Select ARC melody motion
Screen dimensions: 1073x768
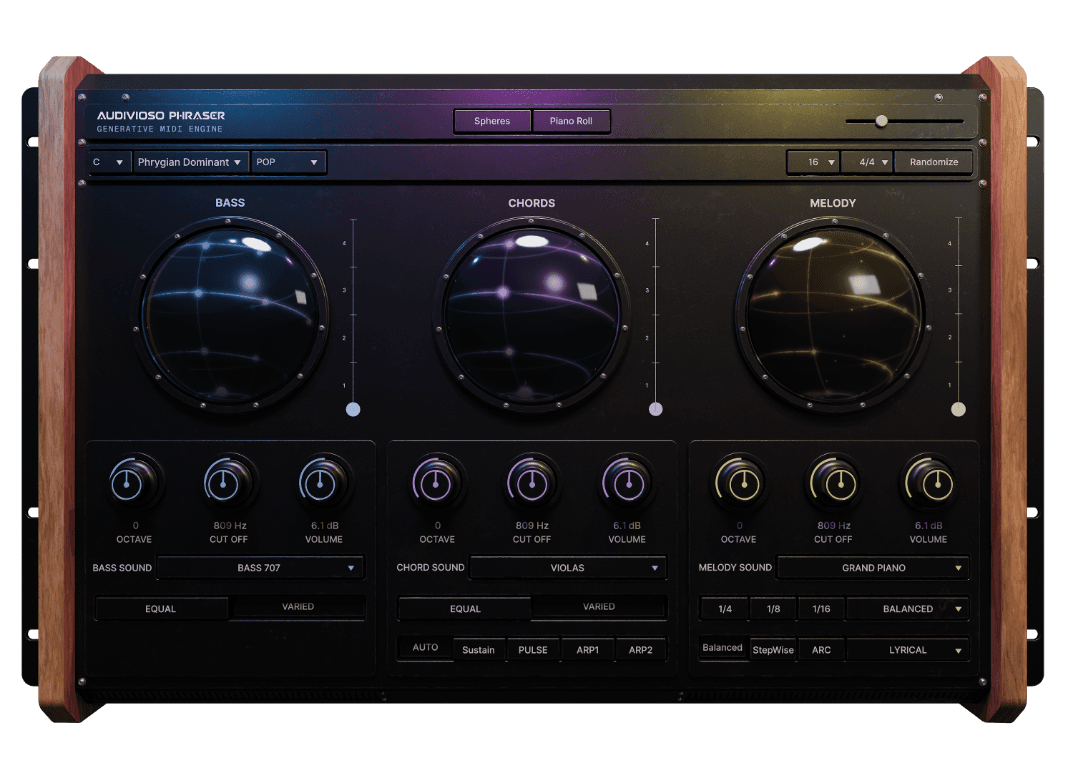[x=821, y=650]
